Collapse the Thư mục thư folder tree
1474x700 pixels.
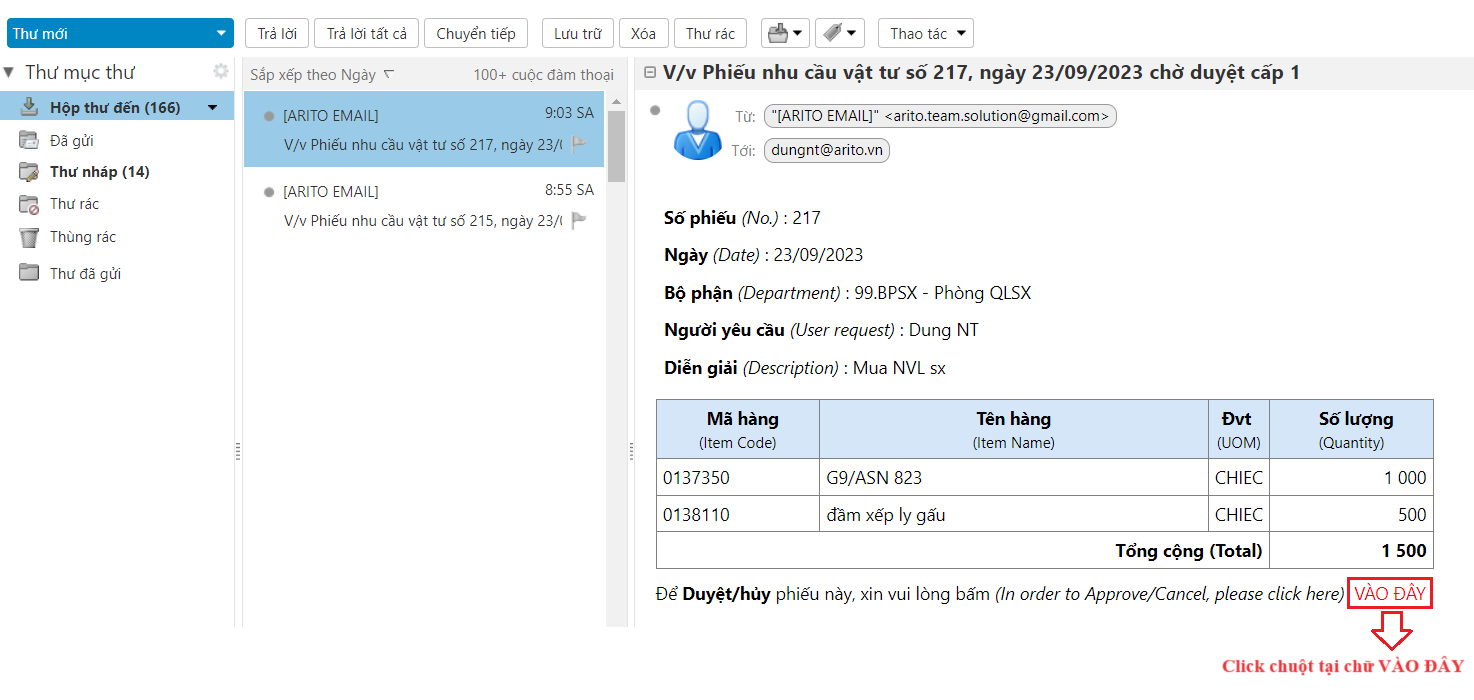point(9,73)
